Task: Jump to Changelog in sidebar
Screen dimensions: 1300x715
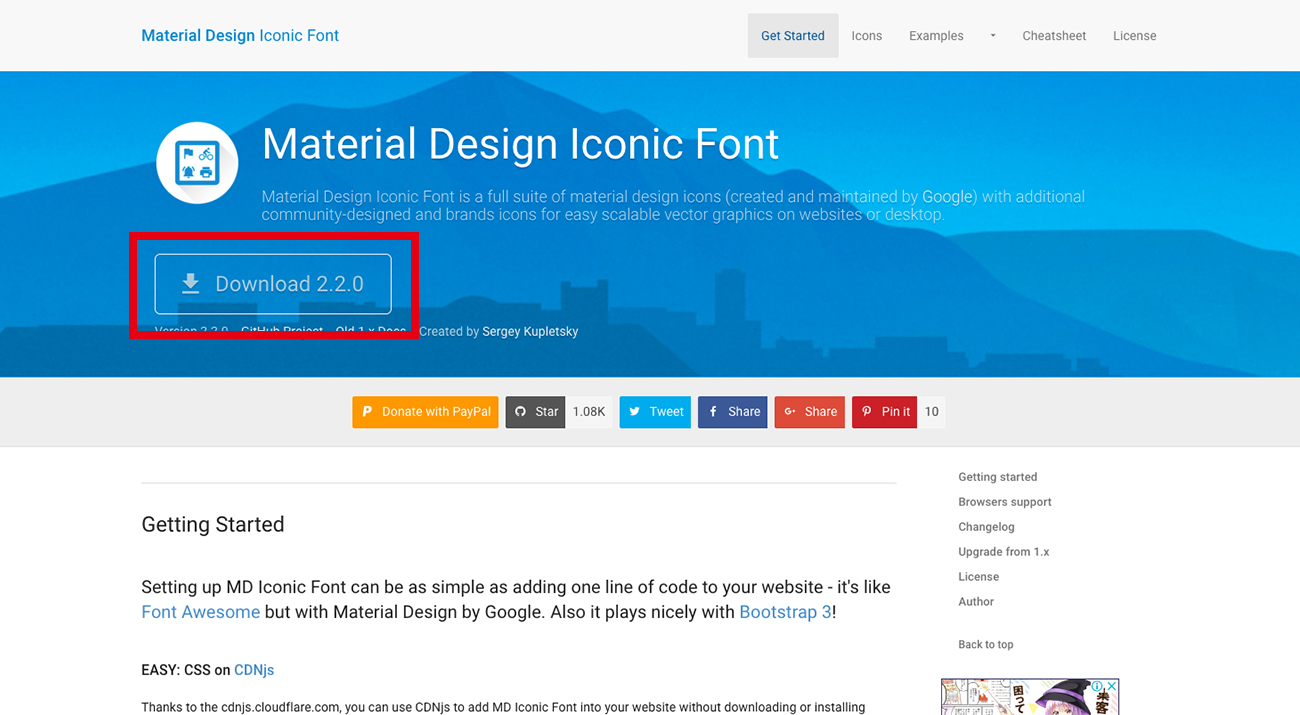Action: (986, 527)
